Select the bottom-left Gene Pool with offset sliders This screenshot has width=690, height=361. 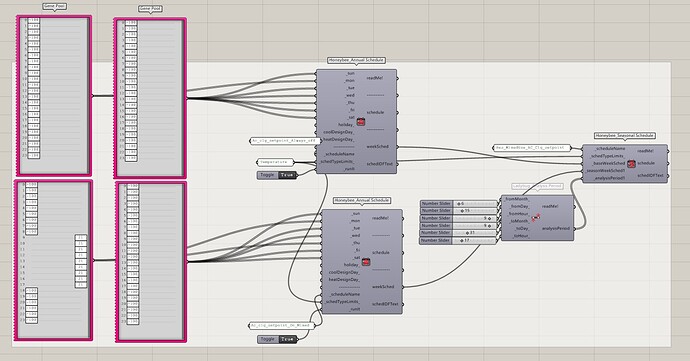(54, 260)
